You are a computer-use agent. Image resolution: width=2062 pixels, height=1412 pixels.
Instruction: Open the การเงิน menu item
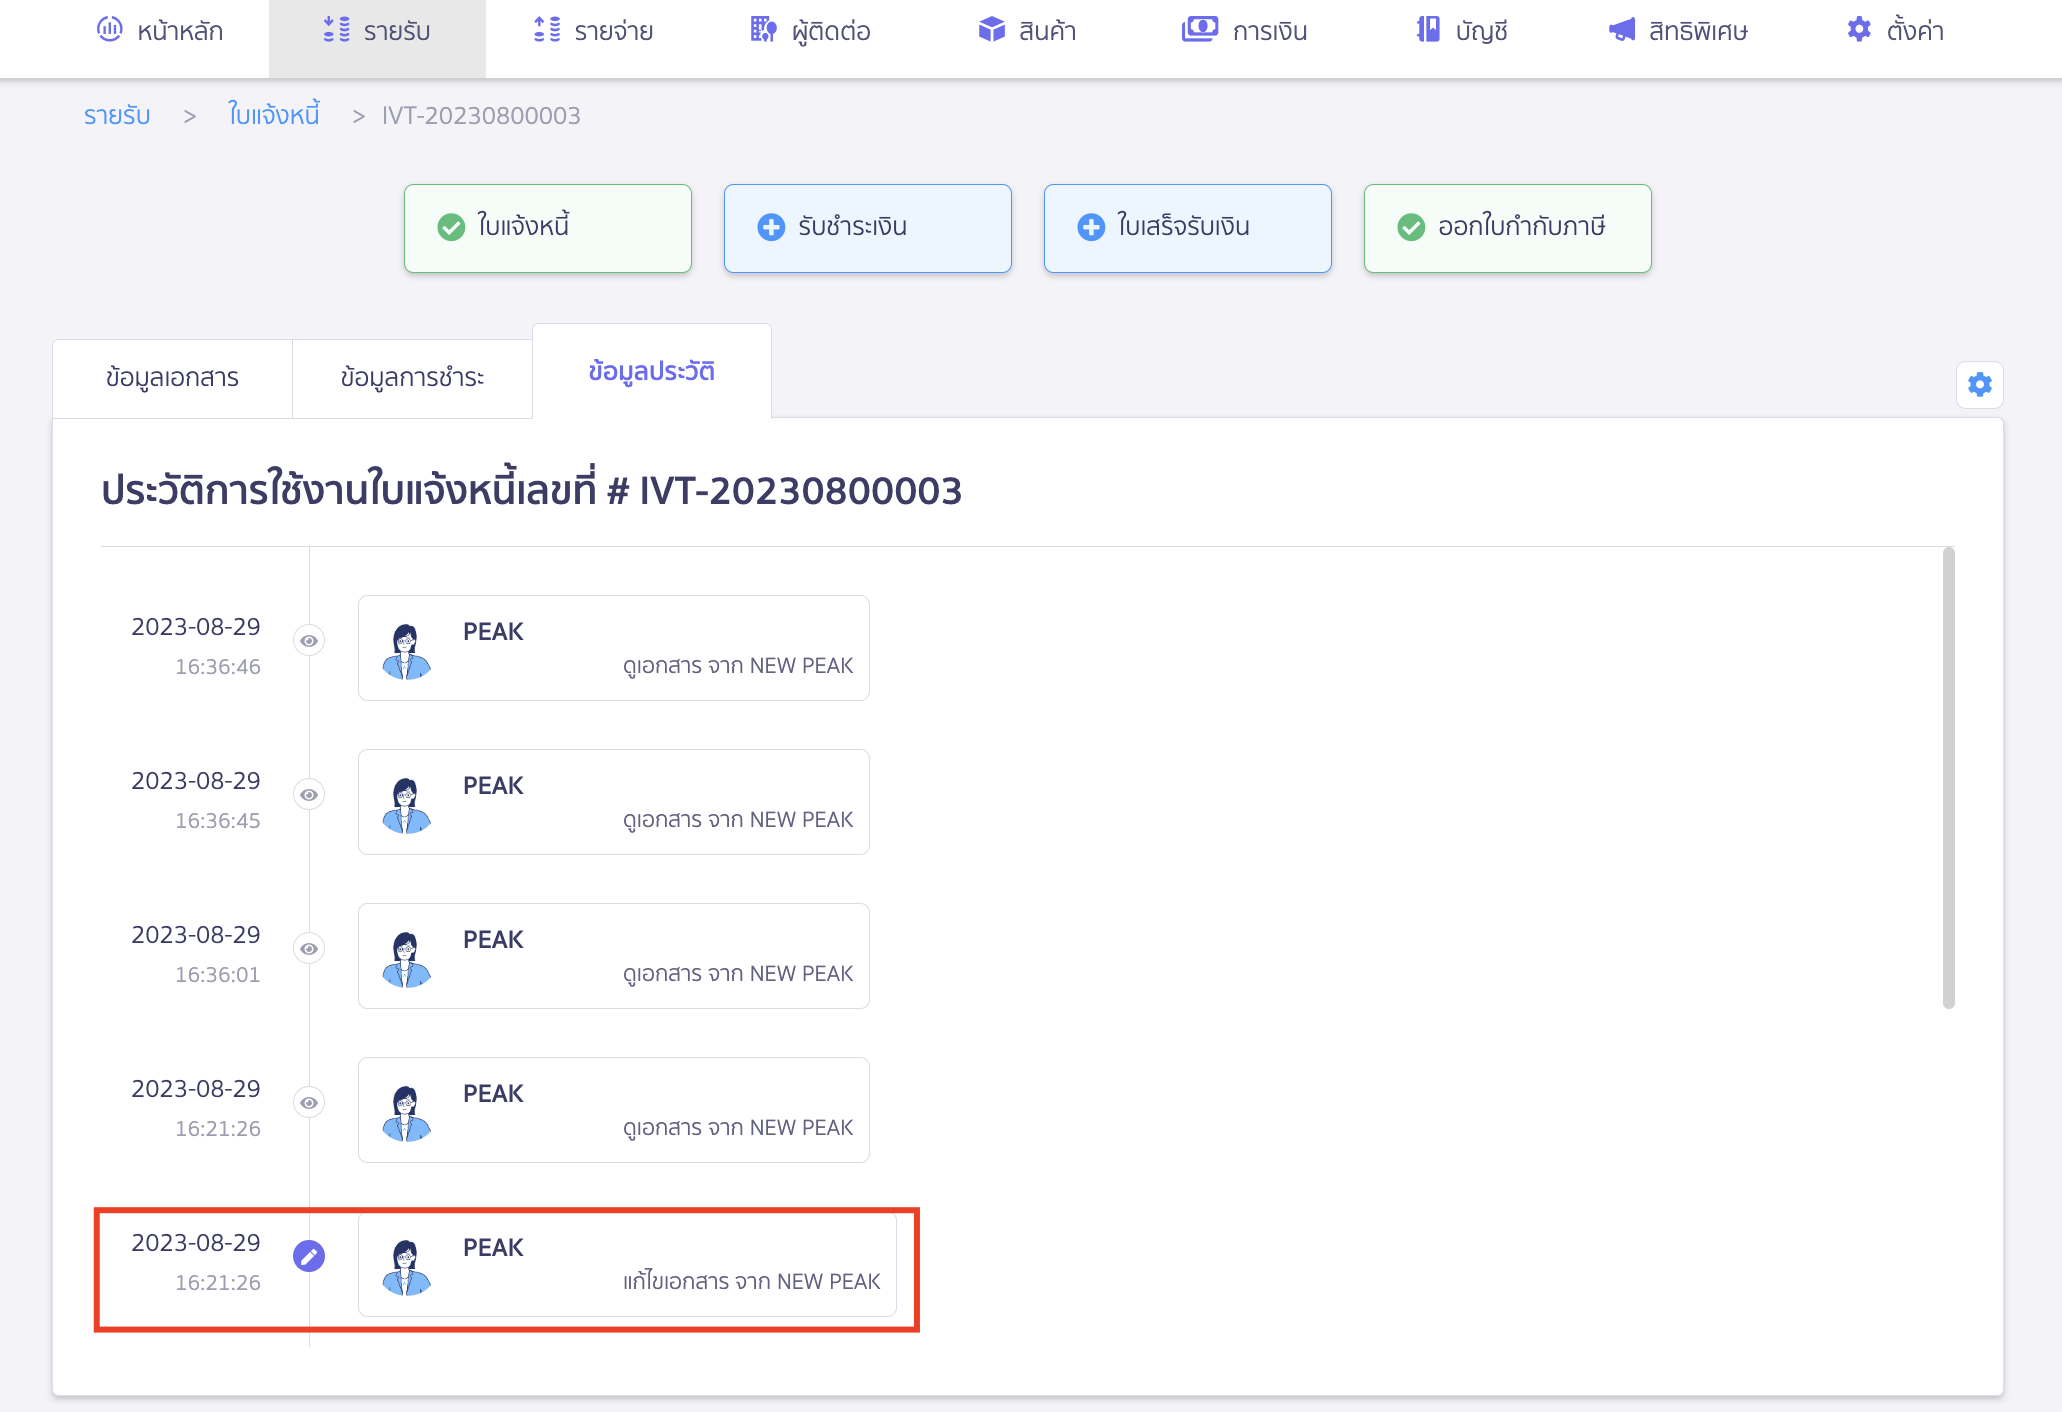pos(1244,31)
